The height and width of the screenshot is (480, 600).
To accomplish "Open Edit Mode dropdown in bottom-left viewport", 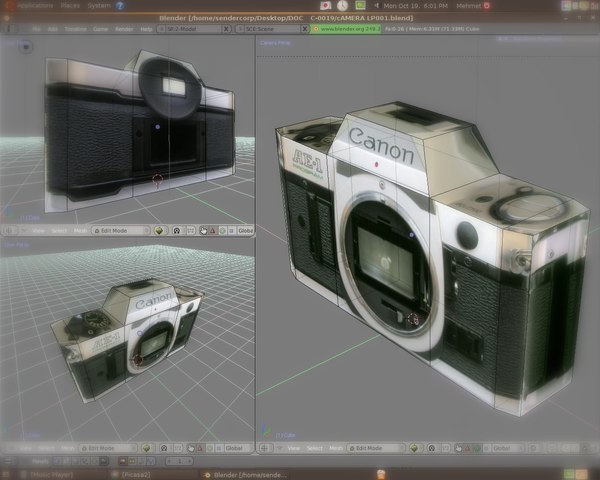I will click(108, 448).
